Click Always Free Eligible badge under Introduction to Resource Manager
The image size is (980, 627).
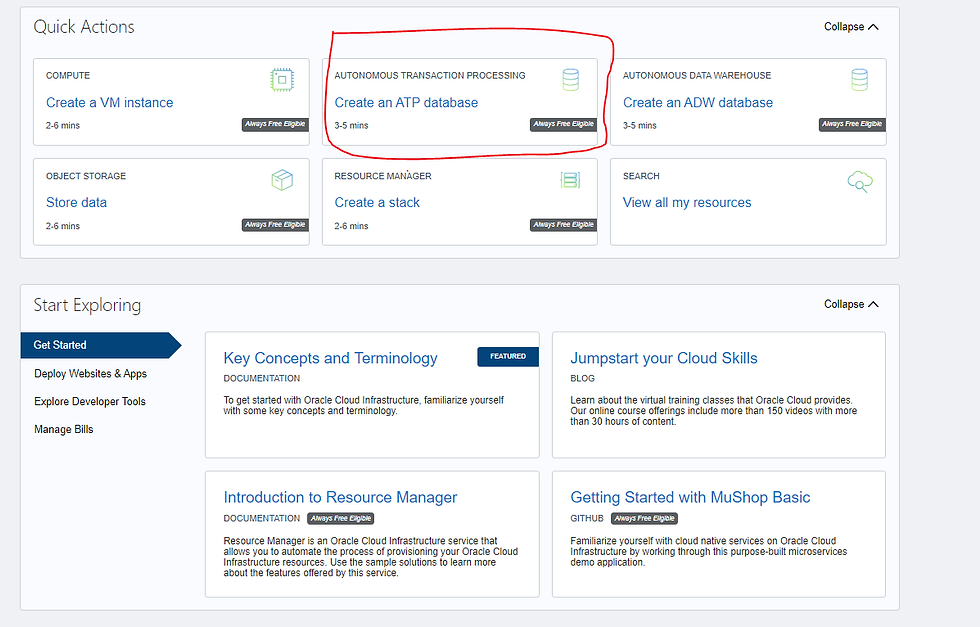[341, 518]
